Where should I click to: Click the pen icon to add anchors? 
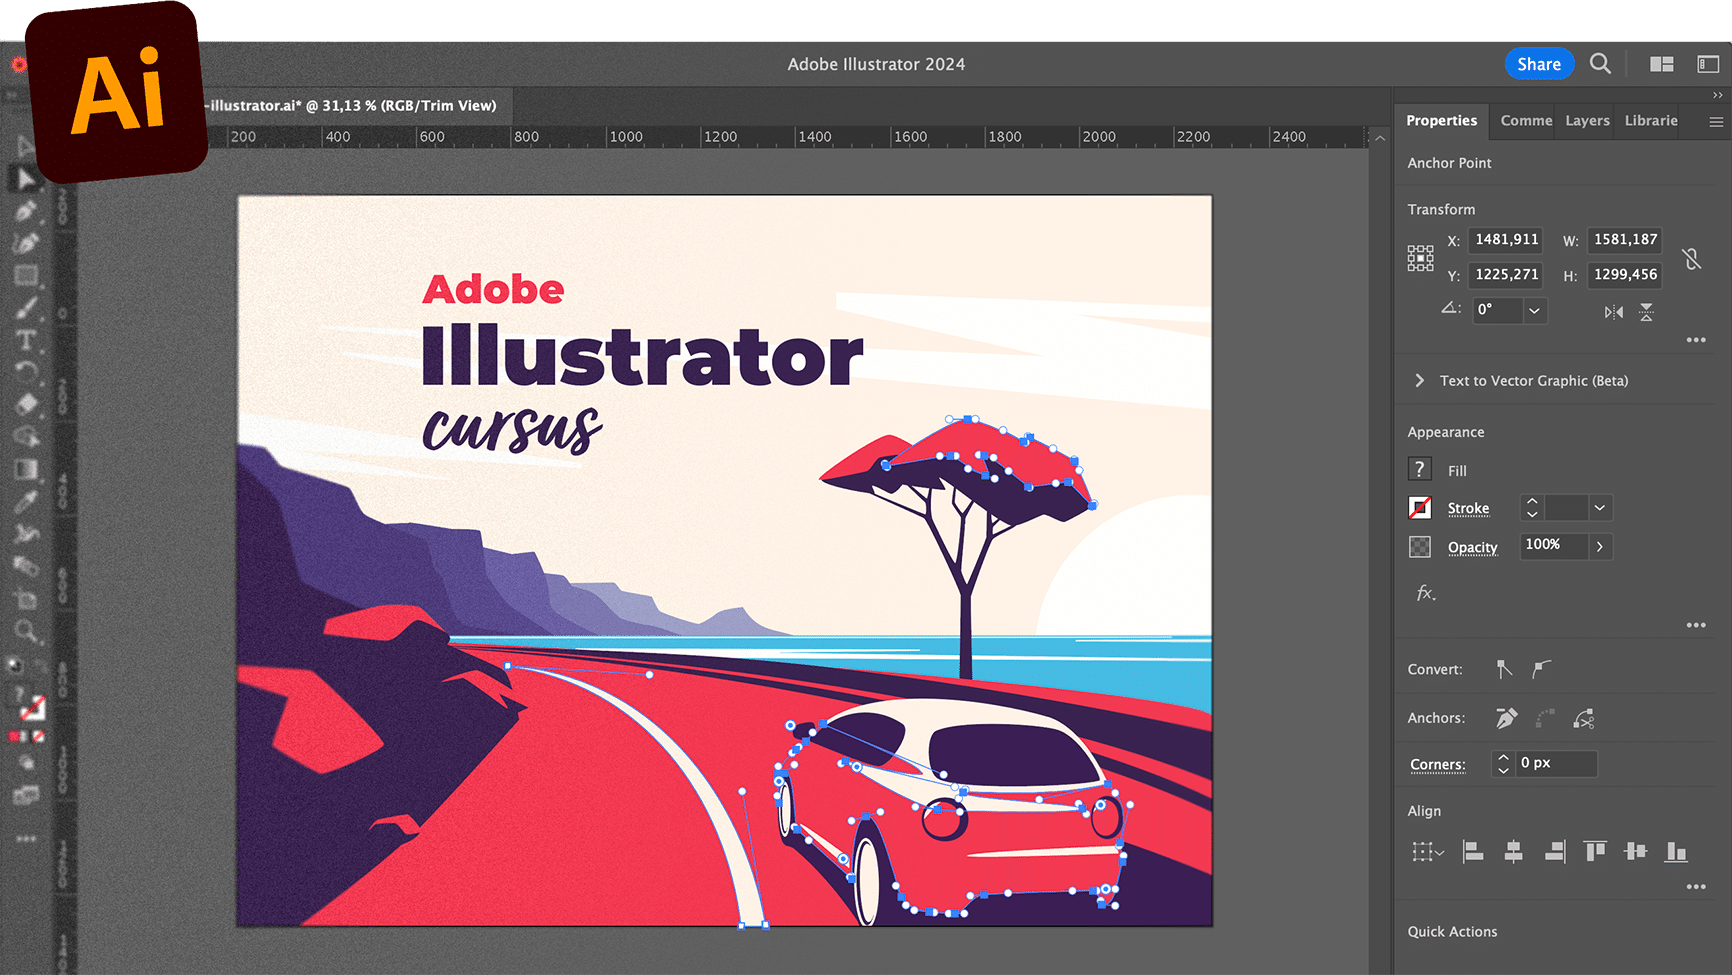click(1505, 719)
